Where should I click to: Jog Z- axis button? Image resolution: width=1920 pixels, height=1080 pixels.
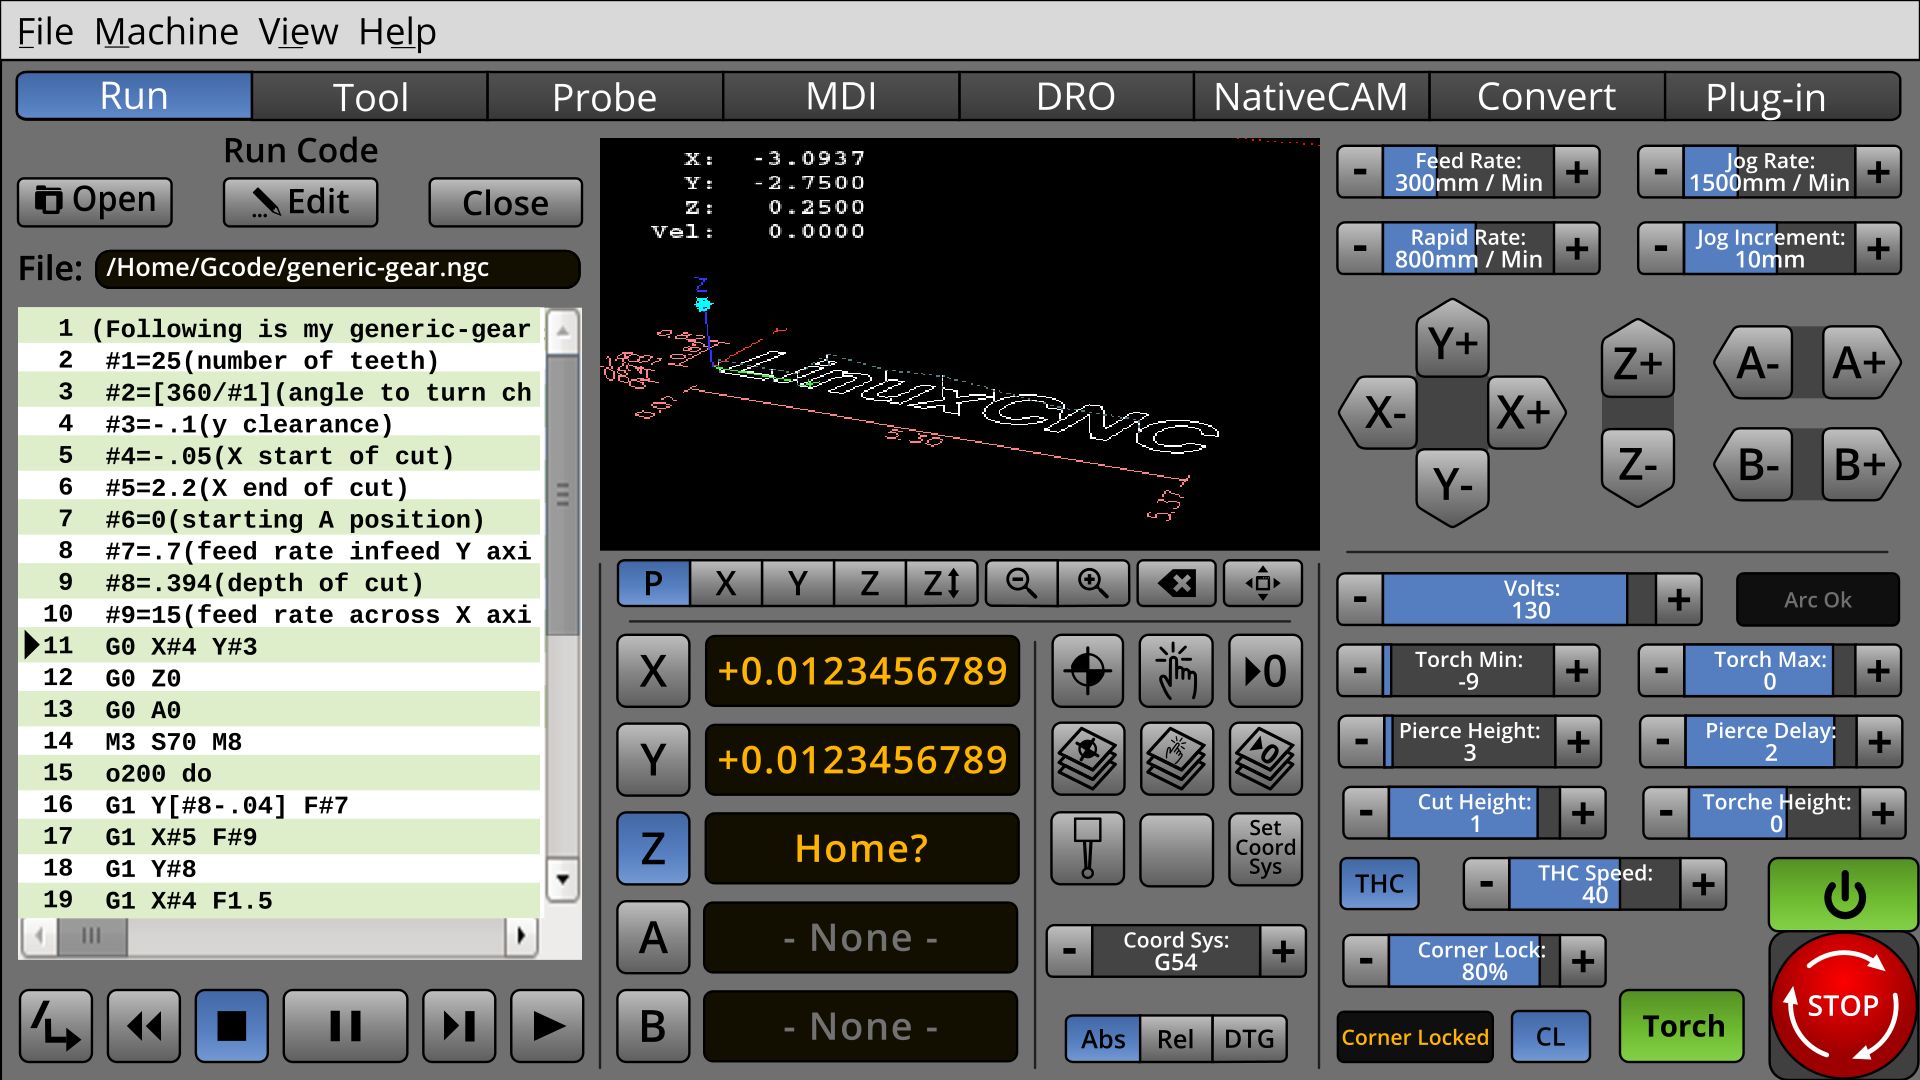[1637, 466]
